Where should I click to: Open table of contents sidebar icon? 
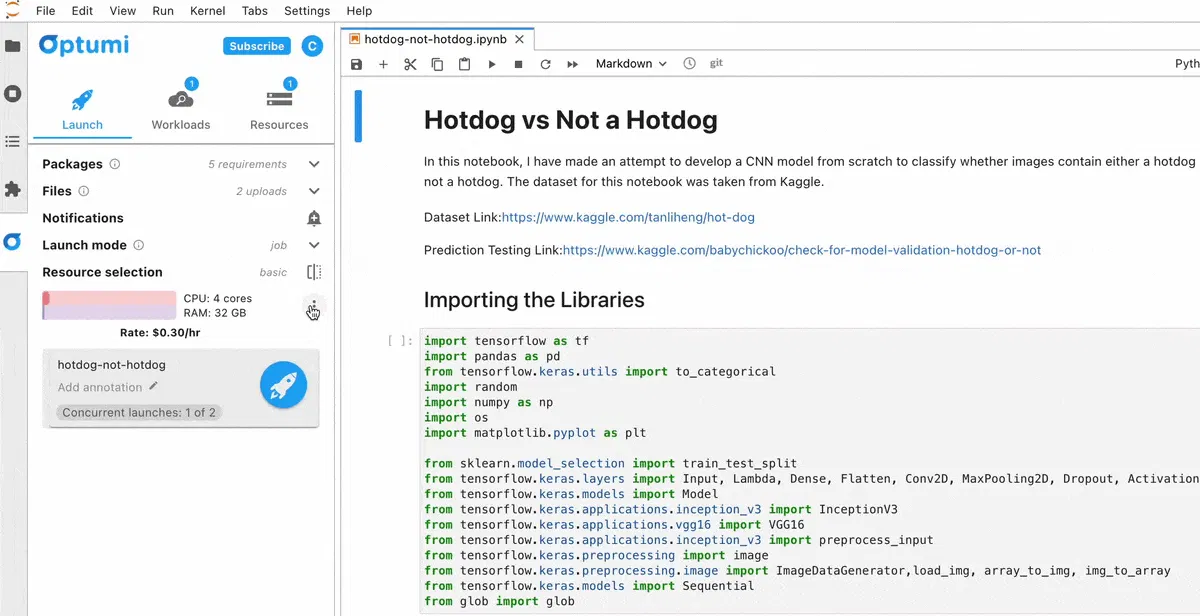click(x=13, y=142)
